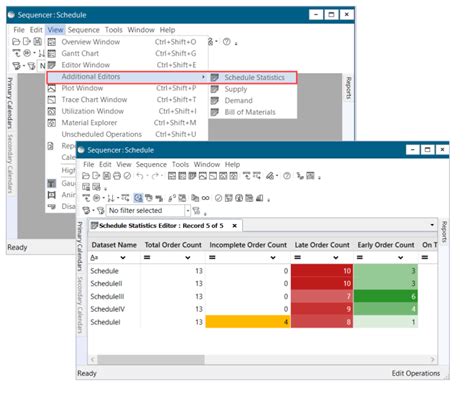Click the Gantt Chart icon in View menu

52,53
